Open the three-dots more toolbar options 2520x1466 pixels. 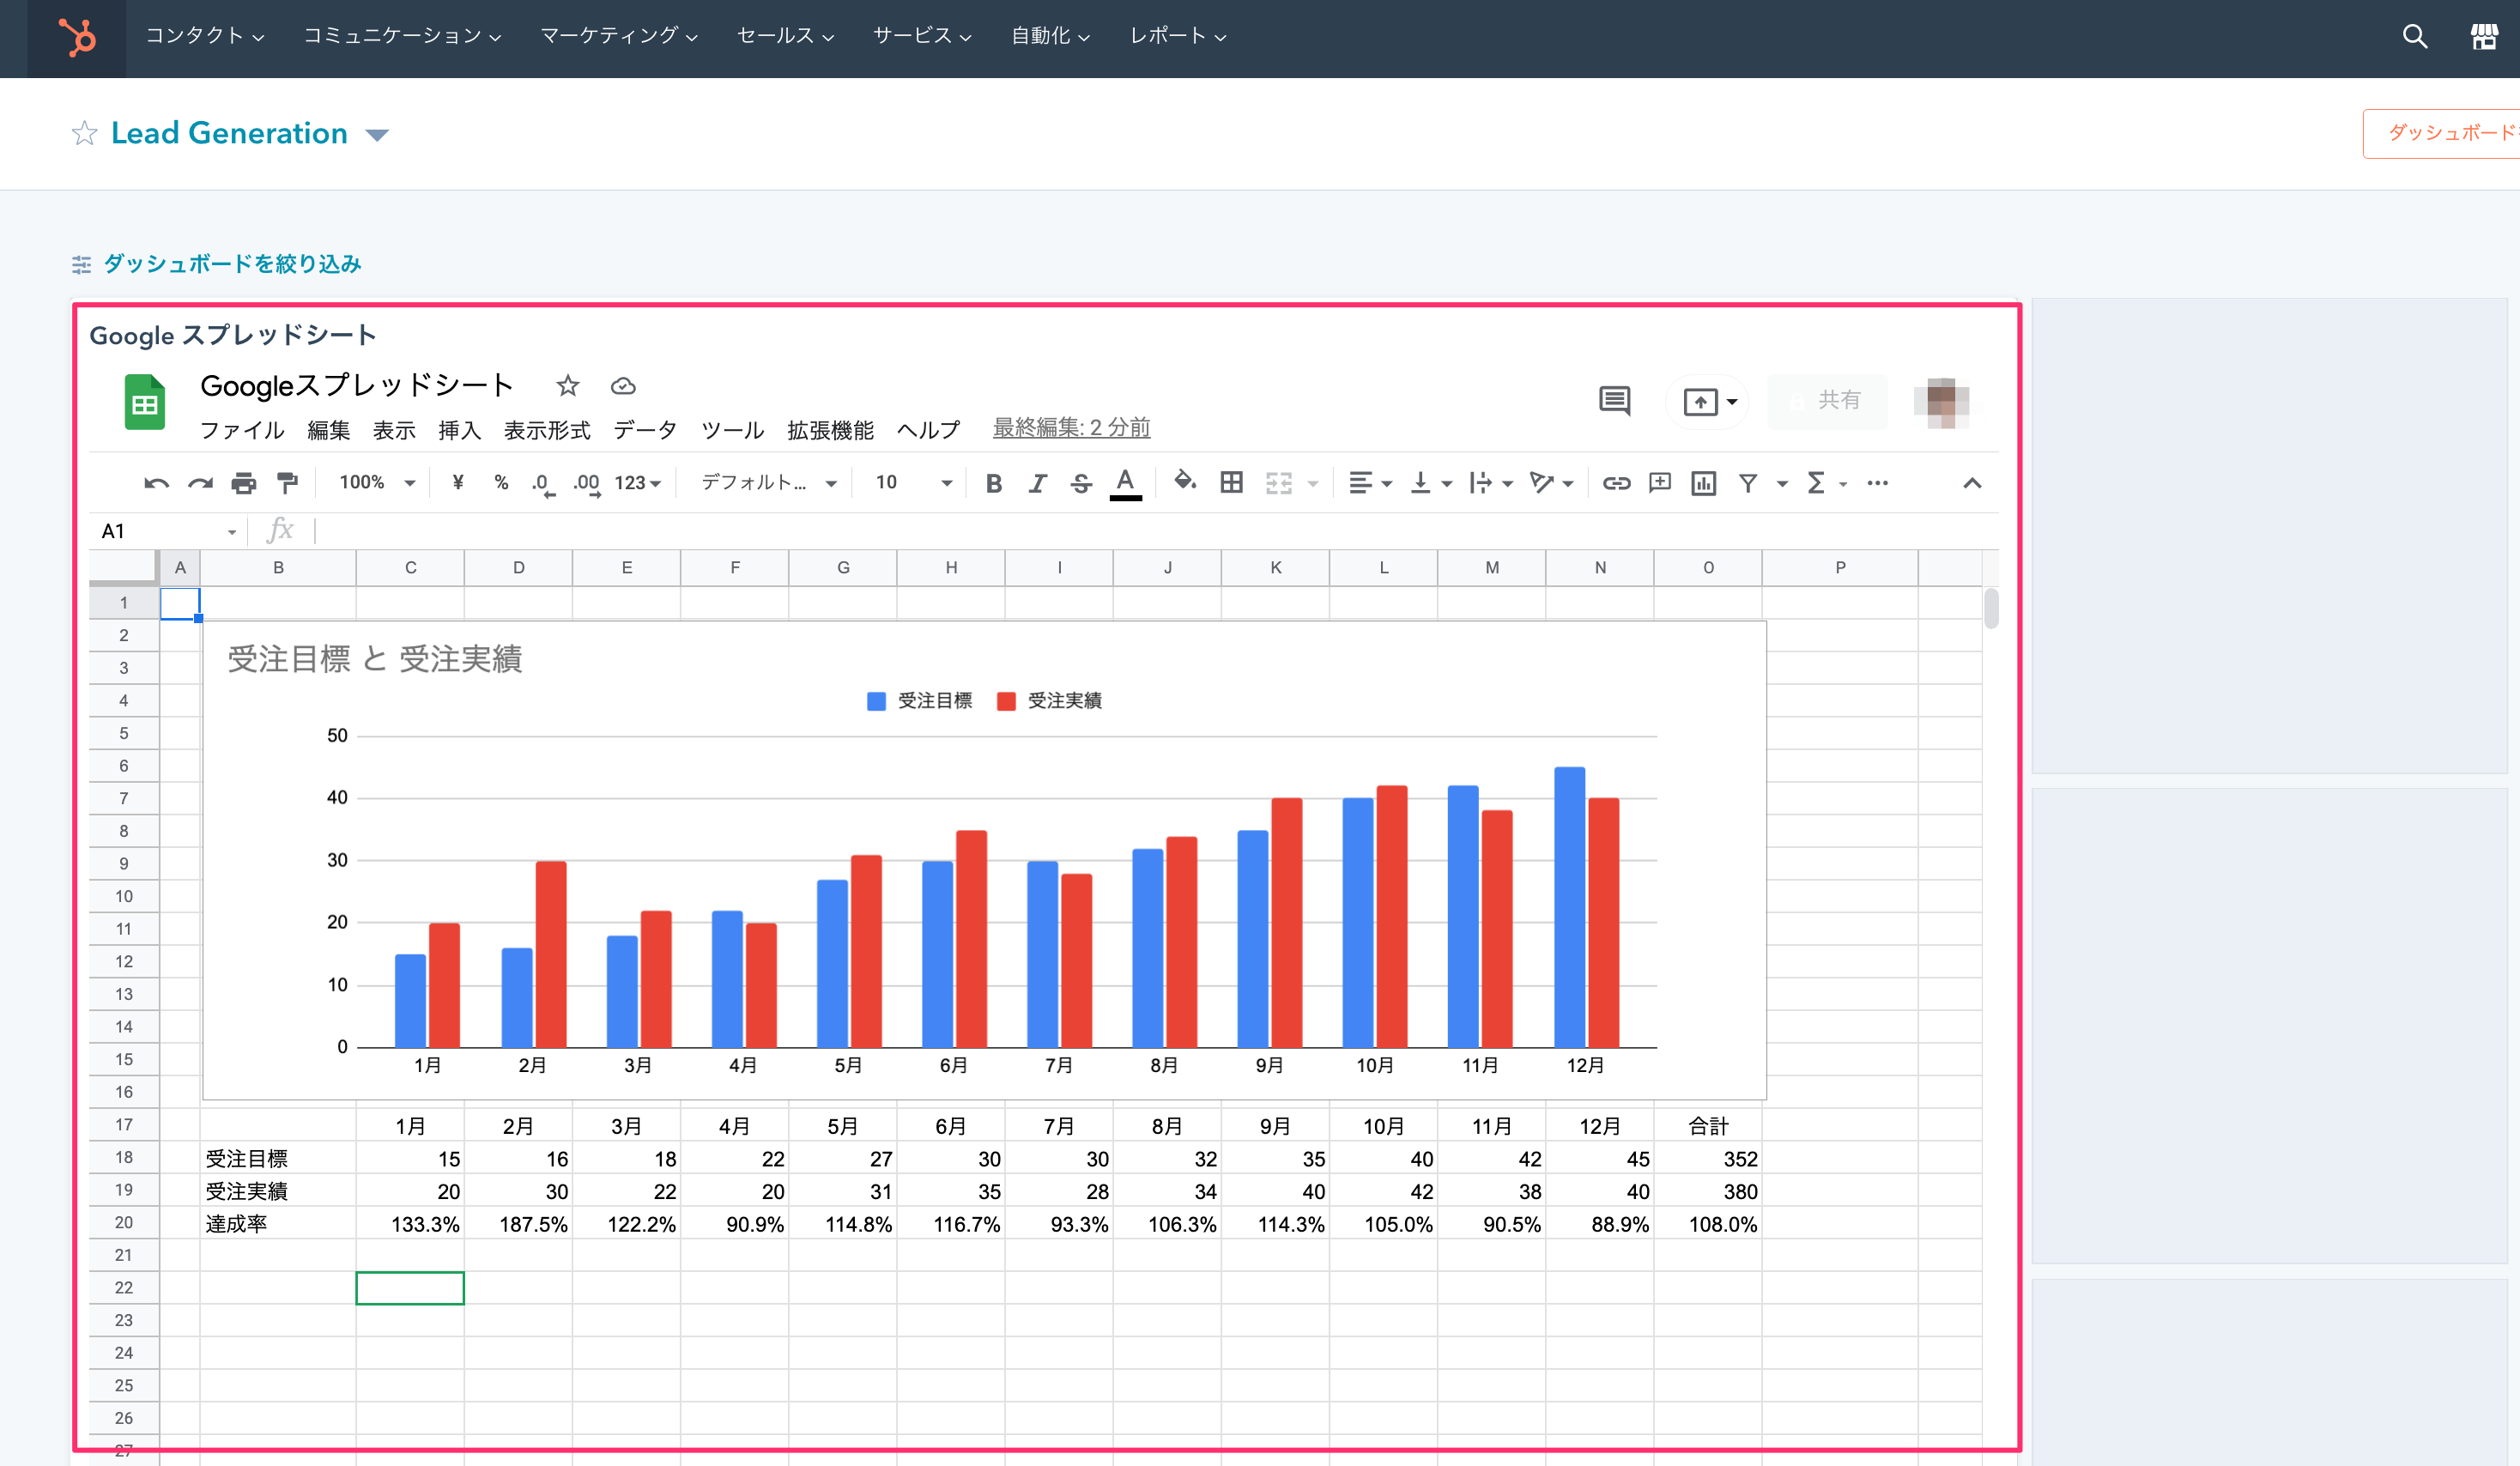click(1878, 483)
